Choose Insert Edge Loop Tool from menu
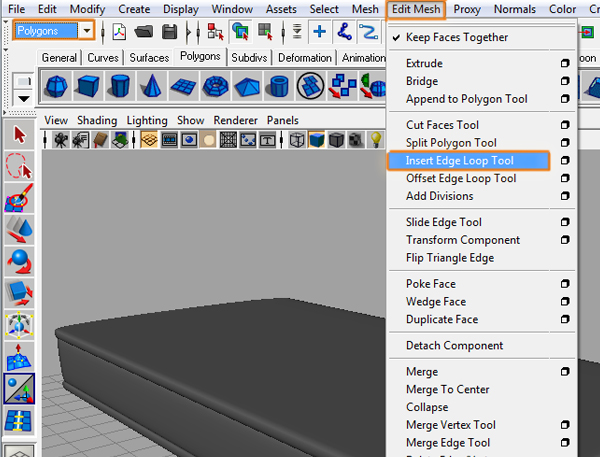Viewport: 600px width, 457px height. (x=459, y=160)
